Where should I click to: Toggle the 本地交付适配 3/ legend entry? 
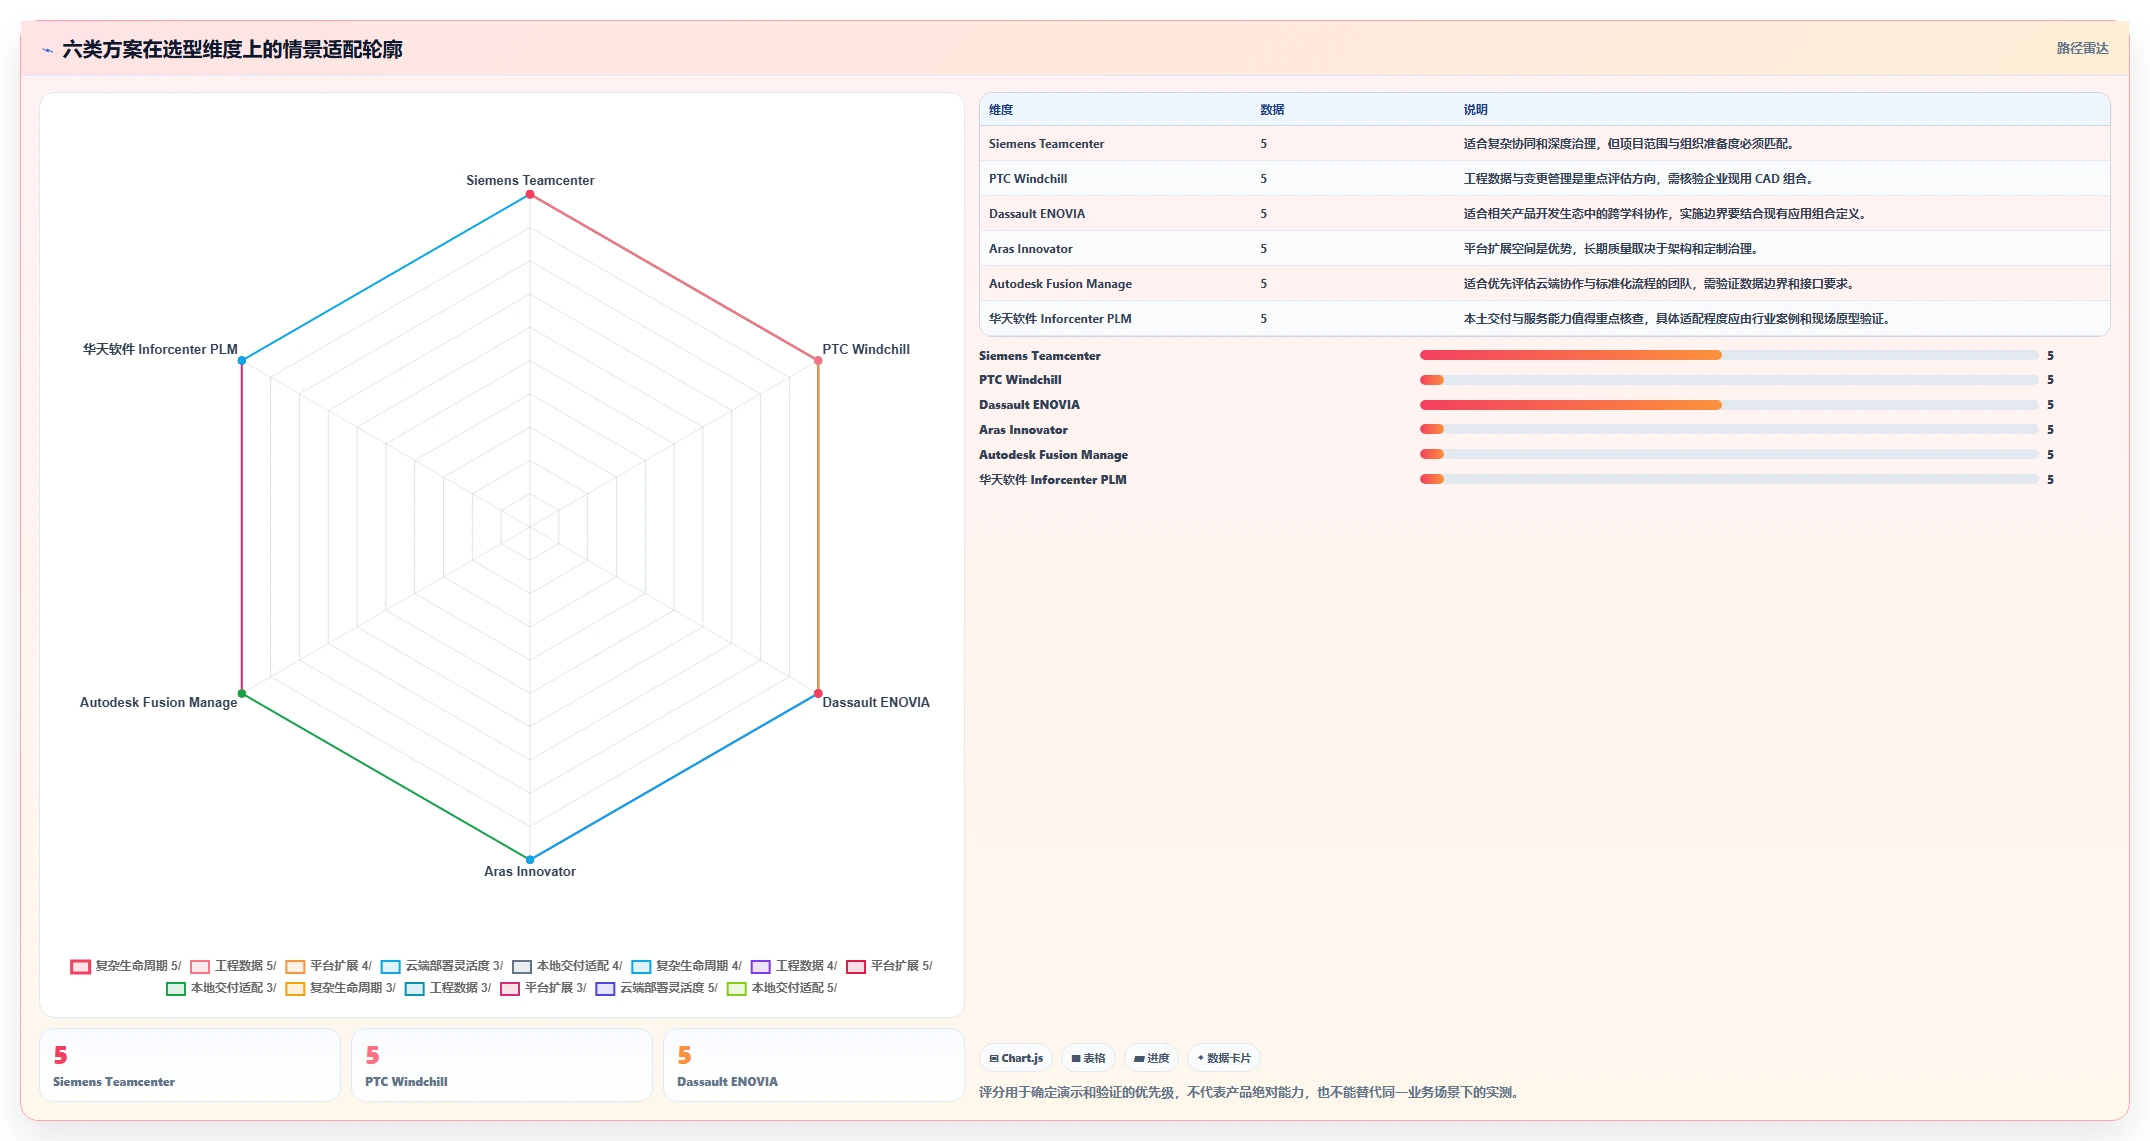tap(221, 988)
